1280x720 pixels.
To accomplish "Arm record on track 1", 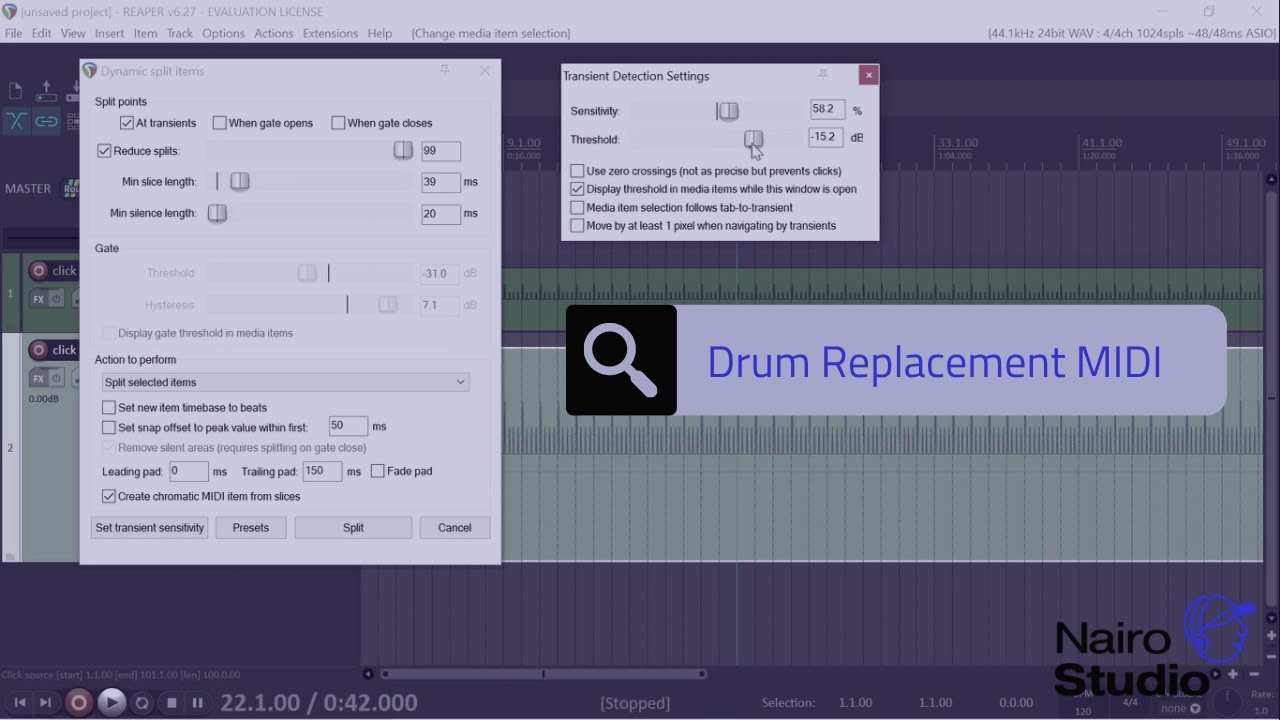I will point(39,270).
